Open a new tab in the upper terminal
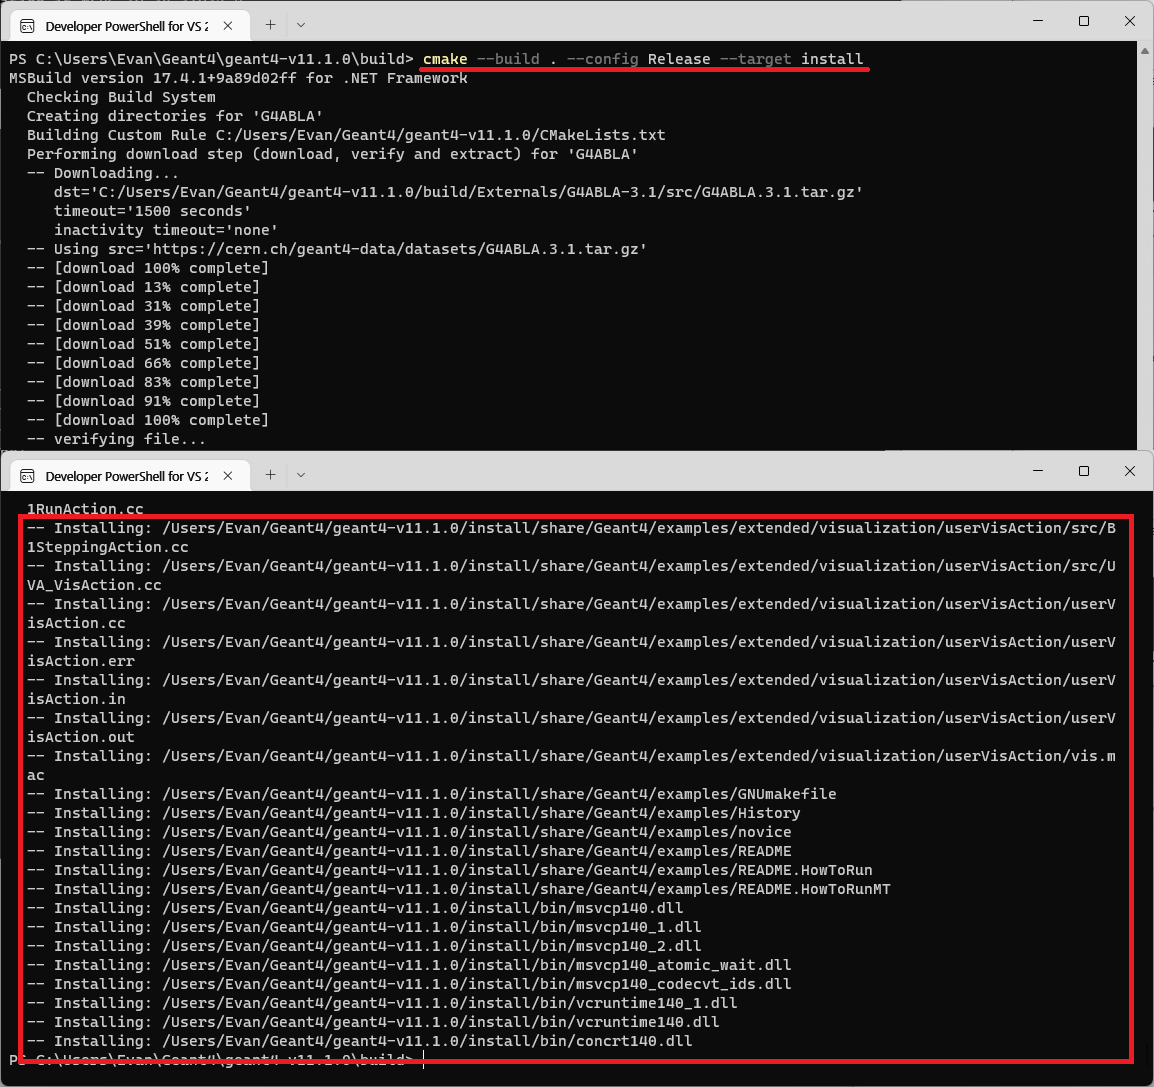The image size is (1154, 1087). pyautogui.click(x=270, y=24)
